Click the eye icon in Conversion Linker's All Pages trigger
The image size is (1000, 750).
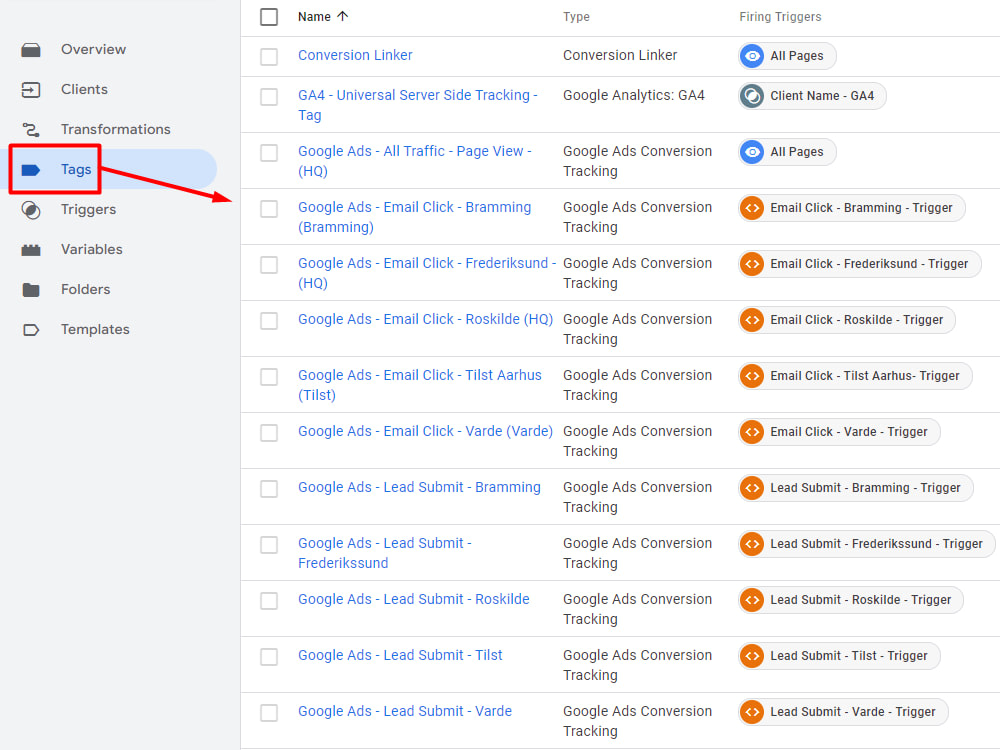pyautogui.click(x=753, y=56)
